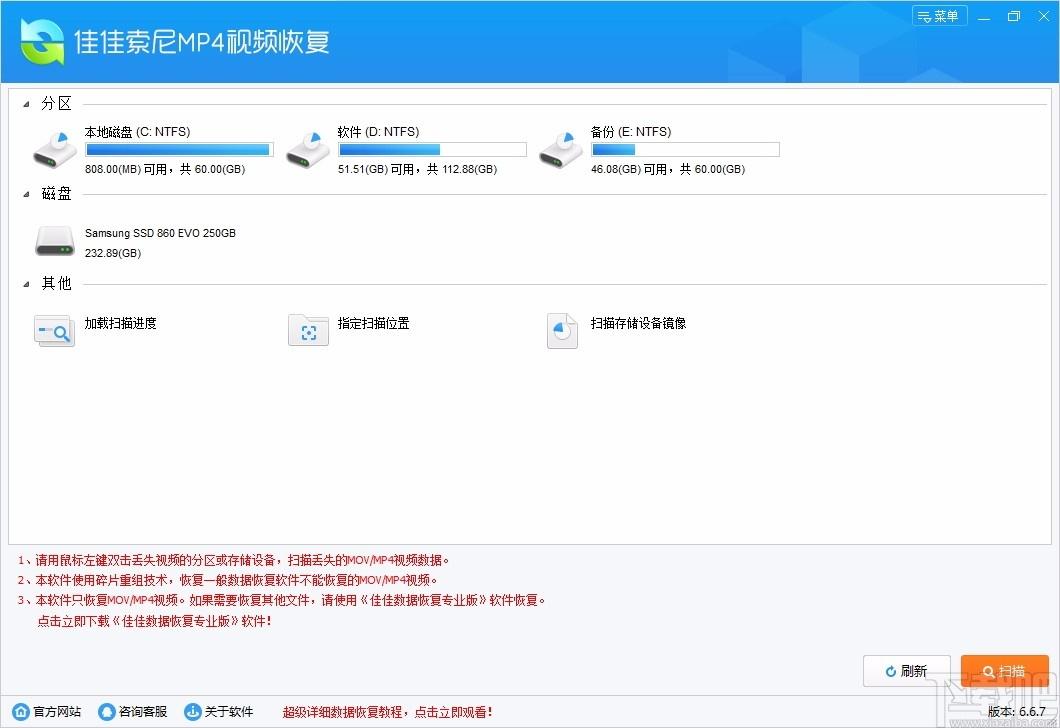The height and width of the screenshot is (728, 1060).
Task: Click the 其他 section heading
Action: coord(56,283)
